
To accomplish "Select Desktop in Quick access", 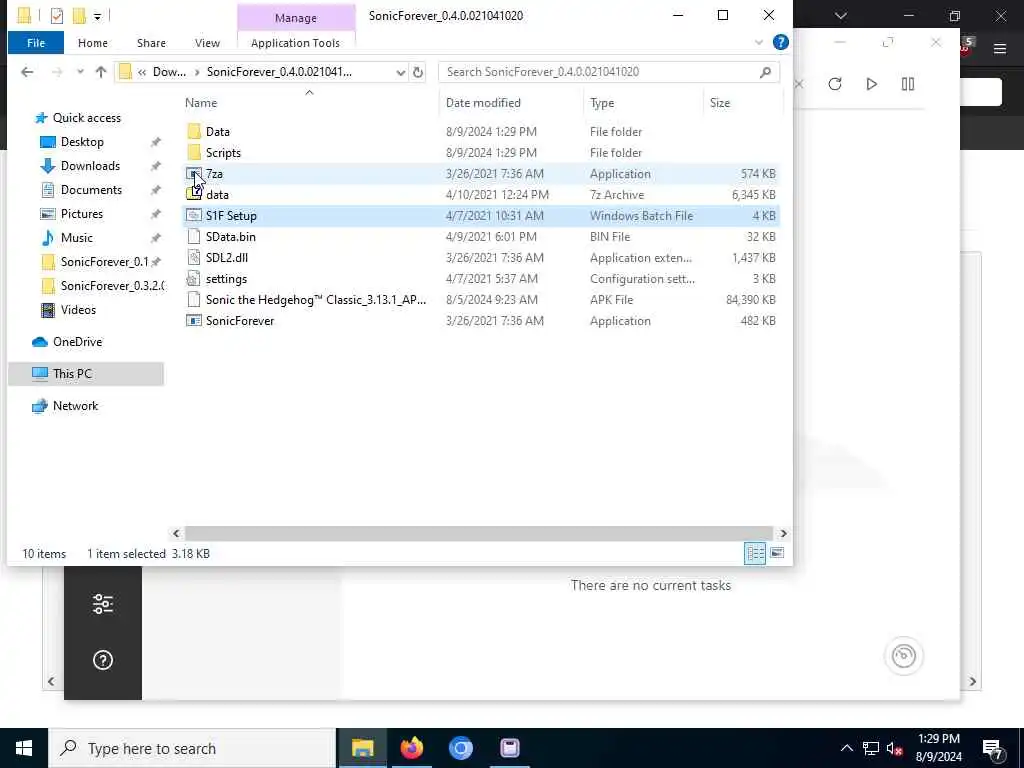I will 82,142.
